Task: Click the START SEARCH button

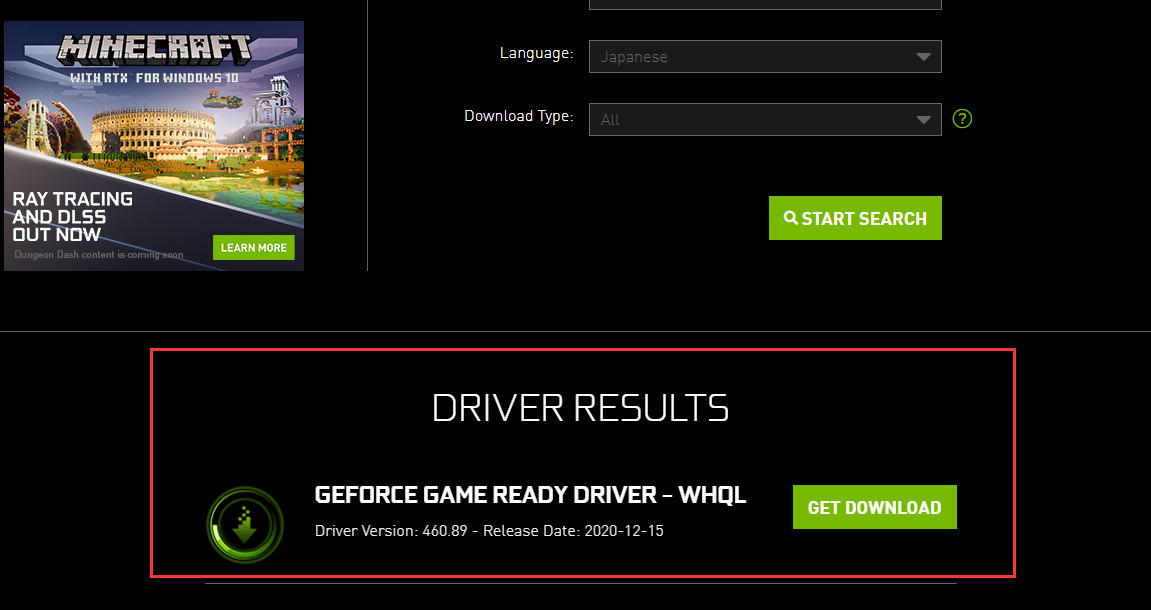Action: point(855,218)
